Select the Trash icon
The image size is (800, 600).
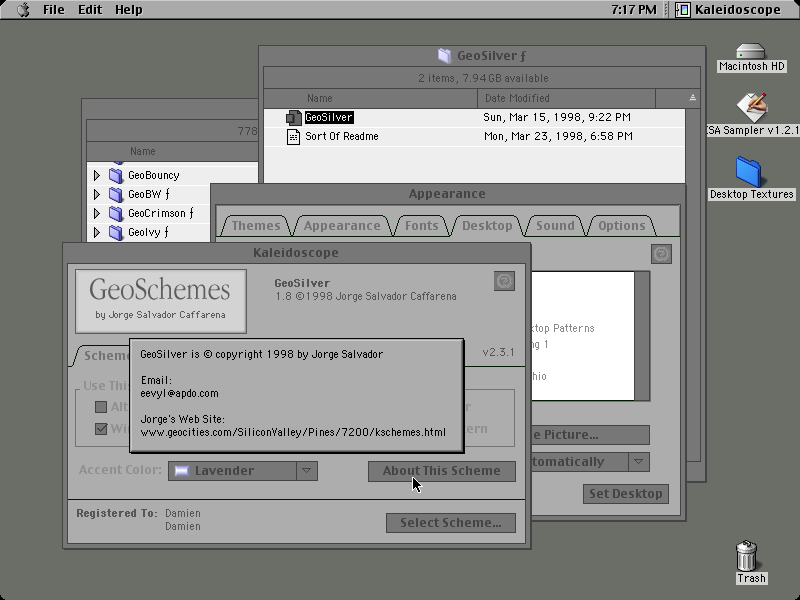tap(747, 556)
